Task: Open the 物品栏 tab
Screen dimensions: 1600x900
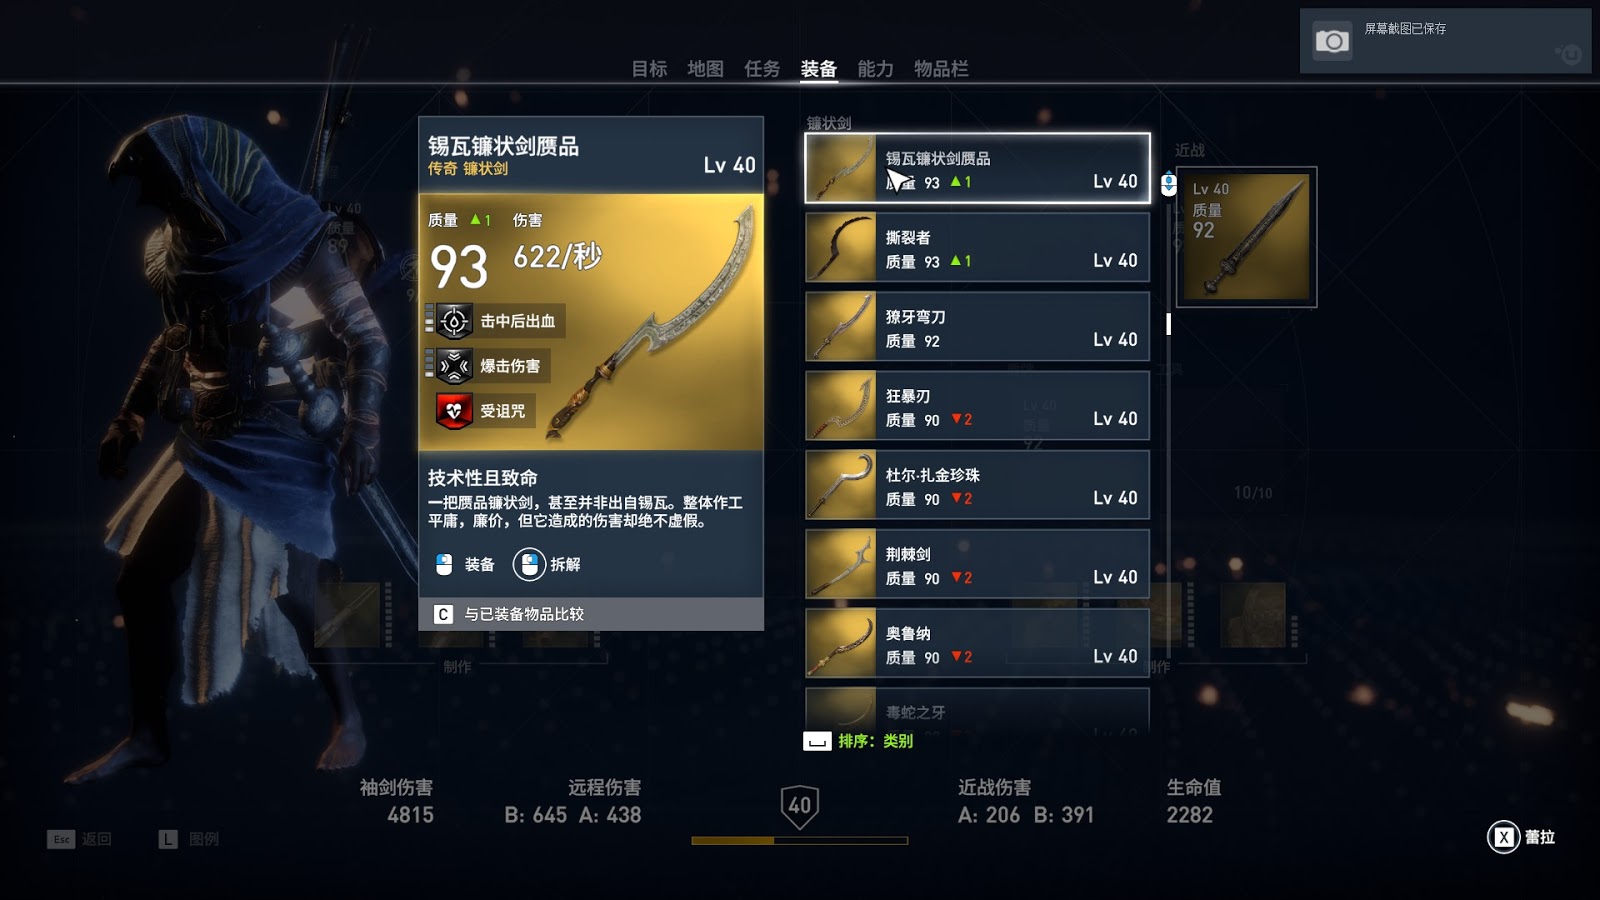Action: pyautogui.click(x=941, y=69)
